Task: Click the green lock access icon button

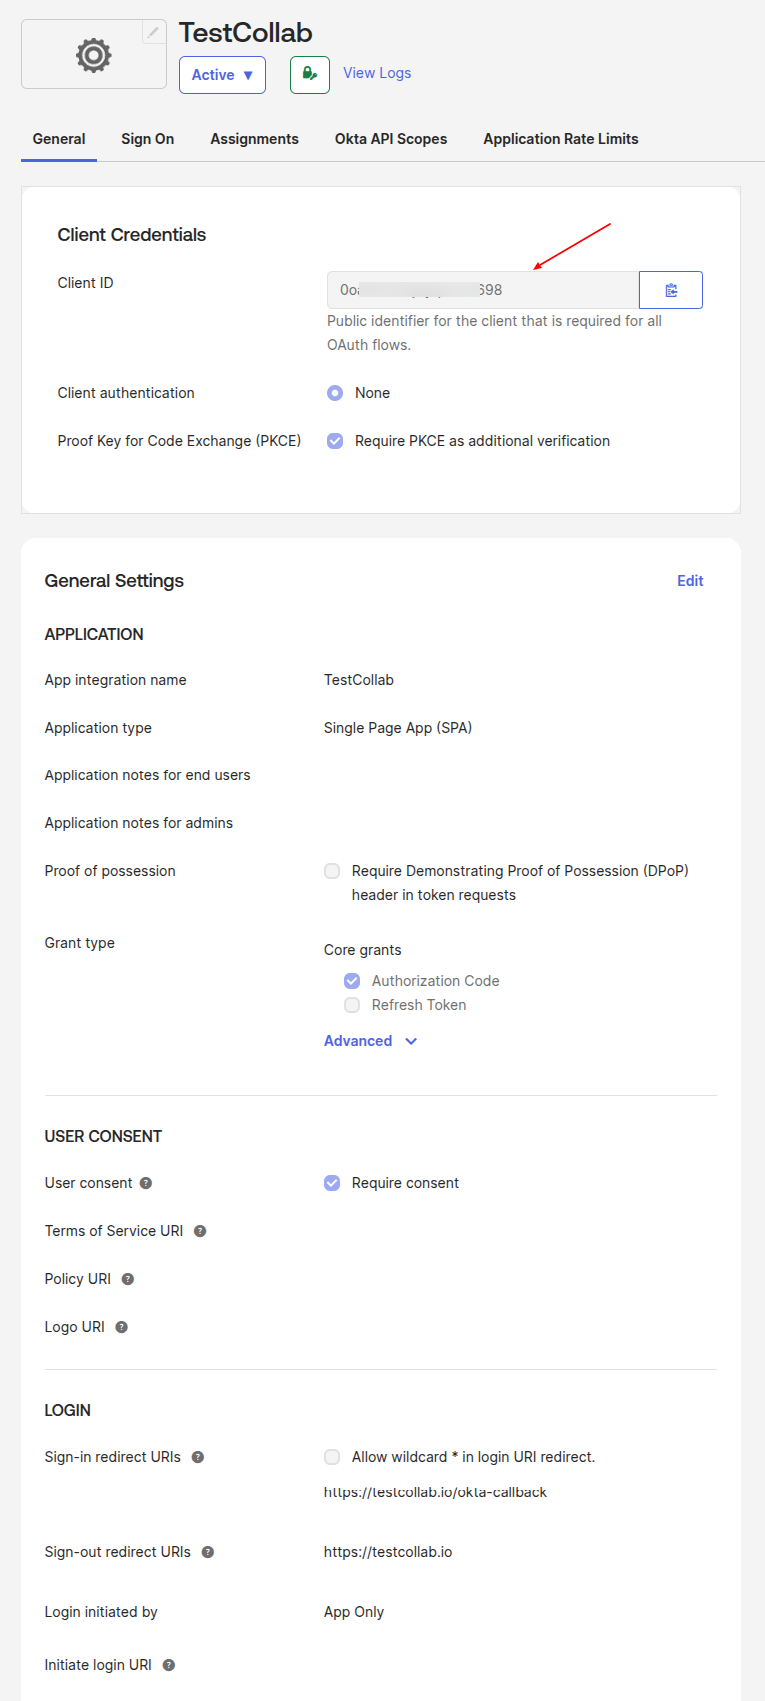Action: pyautogui.click(x=310, y=75)
